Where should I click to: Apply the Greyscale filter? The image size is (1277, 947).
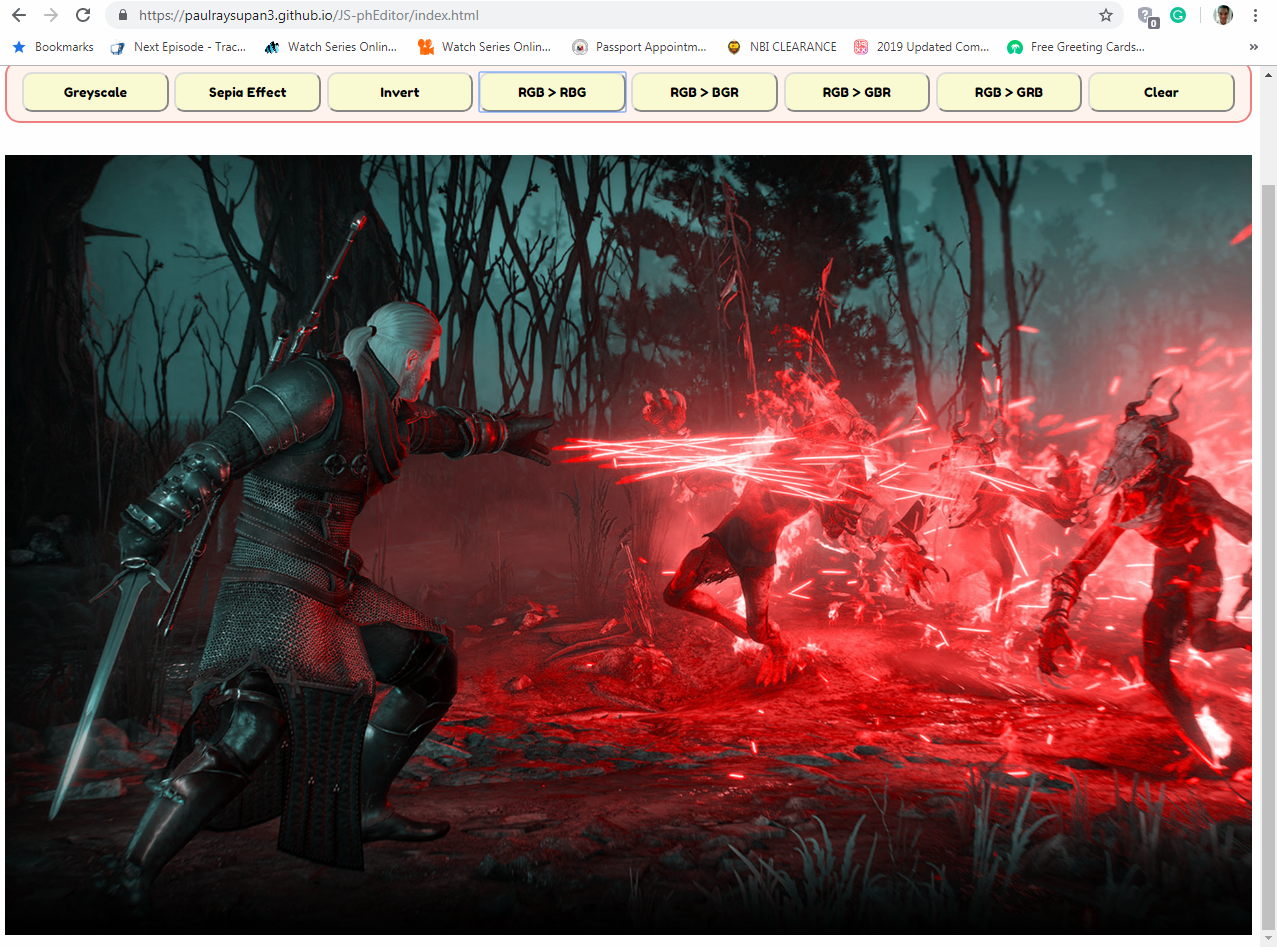95,92
